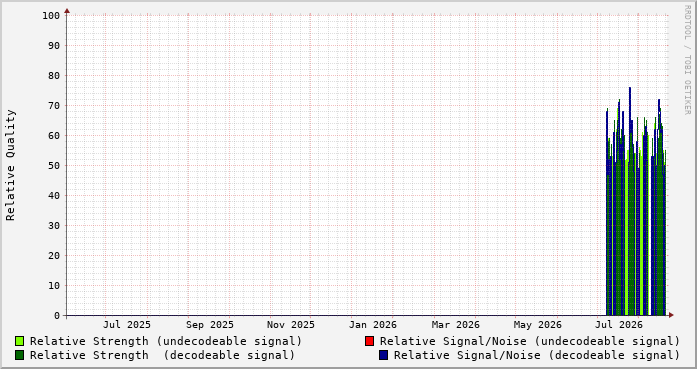Click the Jul 2026 x-axis label
The width and height of the screenshot is (697, 369).
618,325
